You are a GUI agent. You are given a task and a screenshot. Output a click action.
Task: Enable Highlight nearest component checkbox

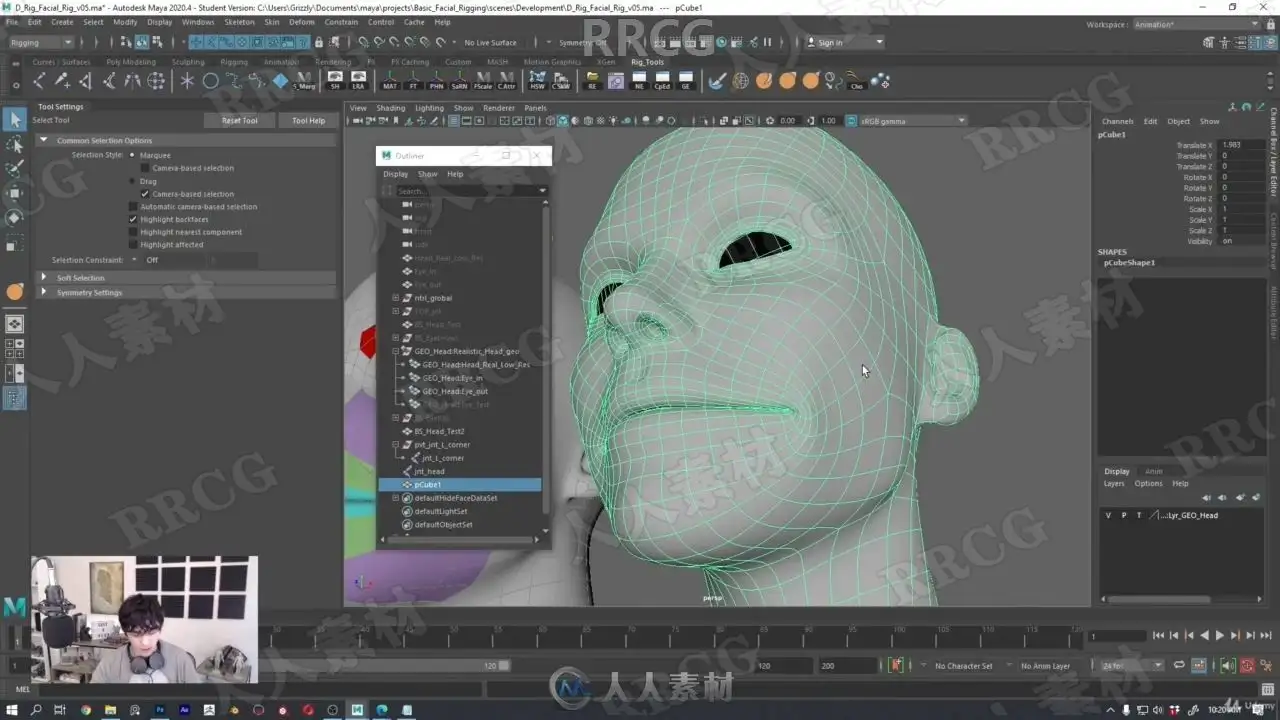point(133,232)
